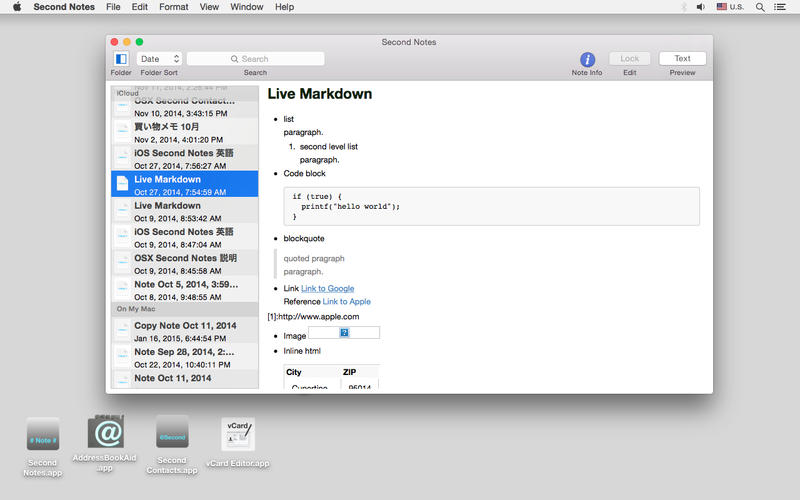Open the Copy Note Oct 11, 2014 note
The height and width of the screenshot is (500, 800).
click(x=185, y=331)
